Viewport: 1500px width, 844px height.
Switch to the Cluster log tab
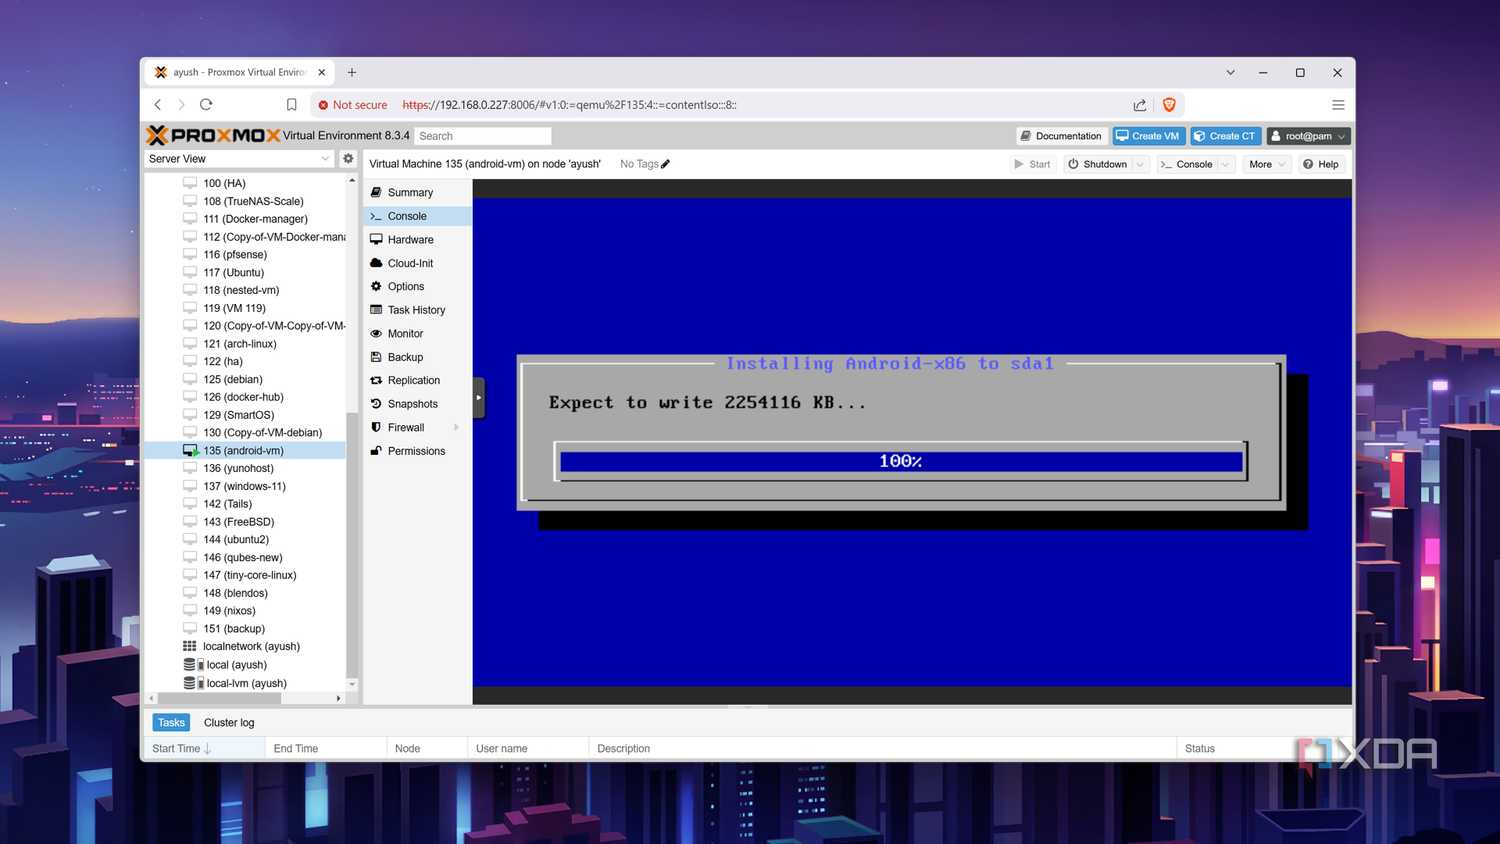229,722
